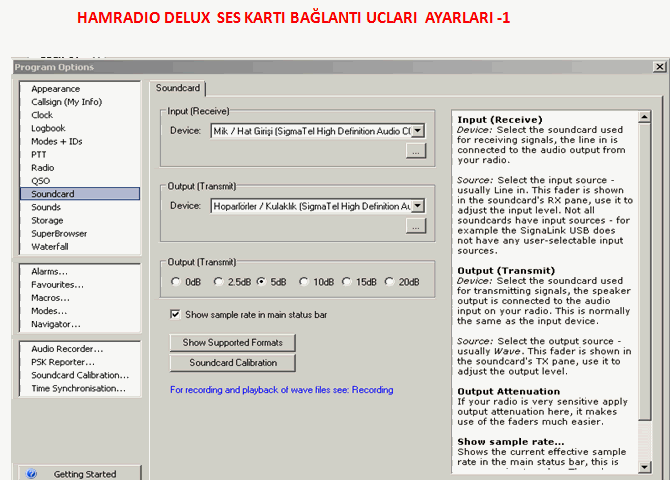This screenshot has width=670, height=480.
Task: Click the ellipsis button under Output device
Action: (416, 226)
